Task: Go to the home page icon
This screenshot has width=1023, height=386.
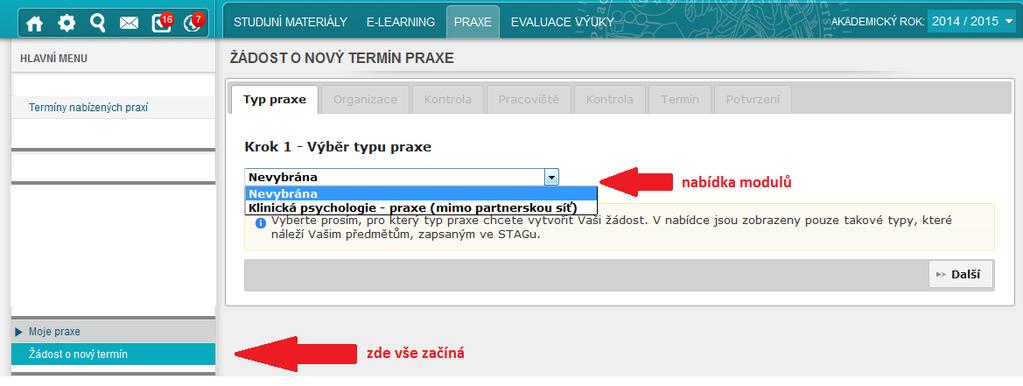Action: [34, 23]
